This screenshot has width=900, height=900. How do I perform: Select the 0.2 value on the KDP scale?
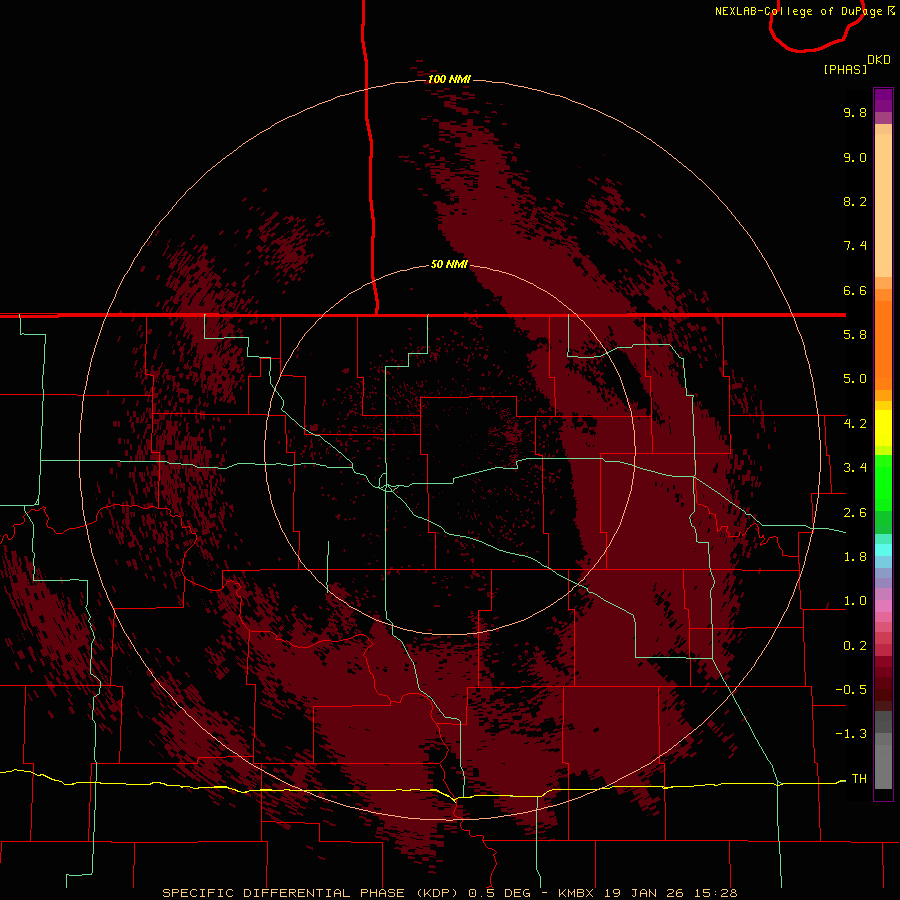pos(855,646)
